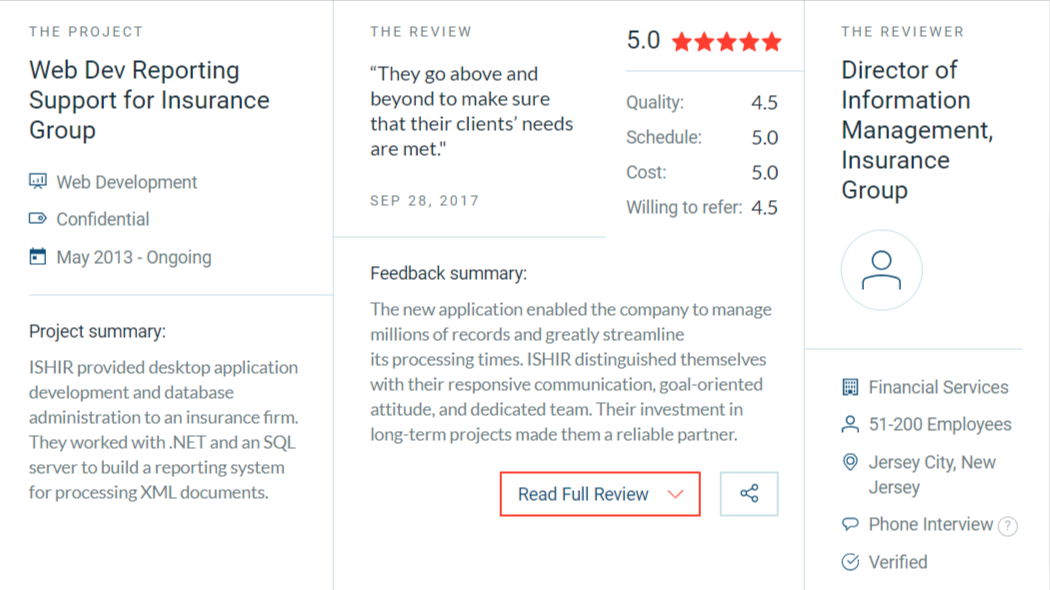
Task: Click the location pin icon
Action: (850, 462)
